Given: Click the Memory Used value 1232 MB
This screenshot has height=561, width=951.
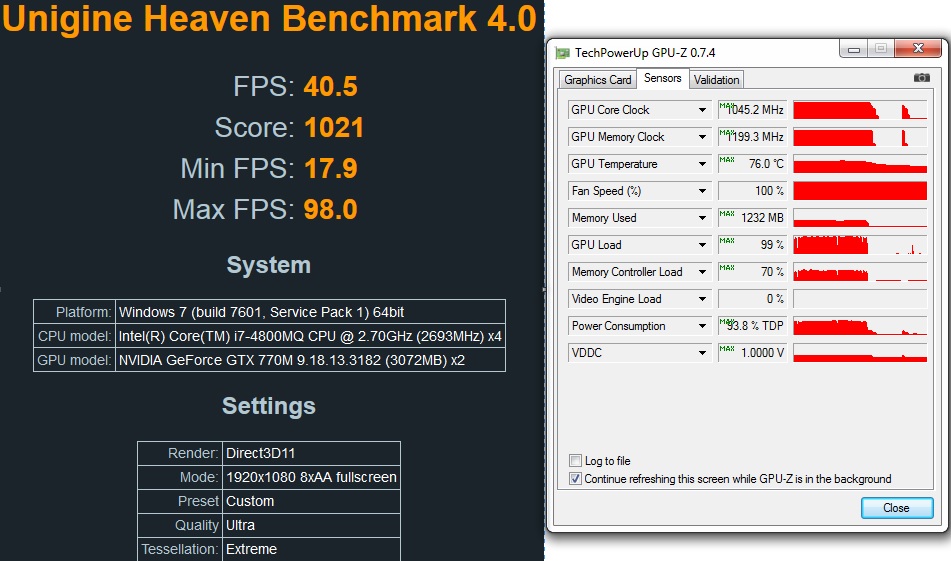Looking at the screenshot, I should [752, 218].
